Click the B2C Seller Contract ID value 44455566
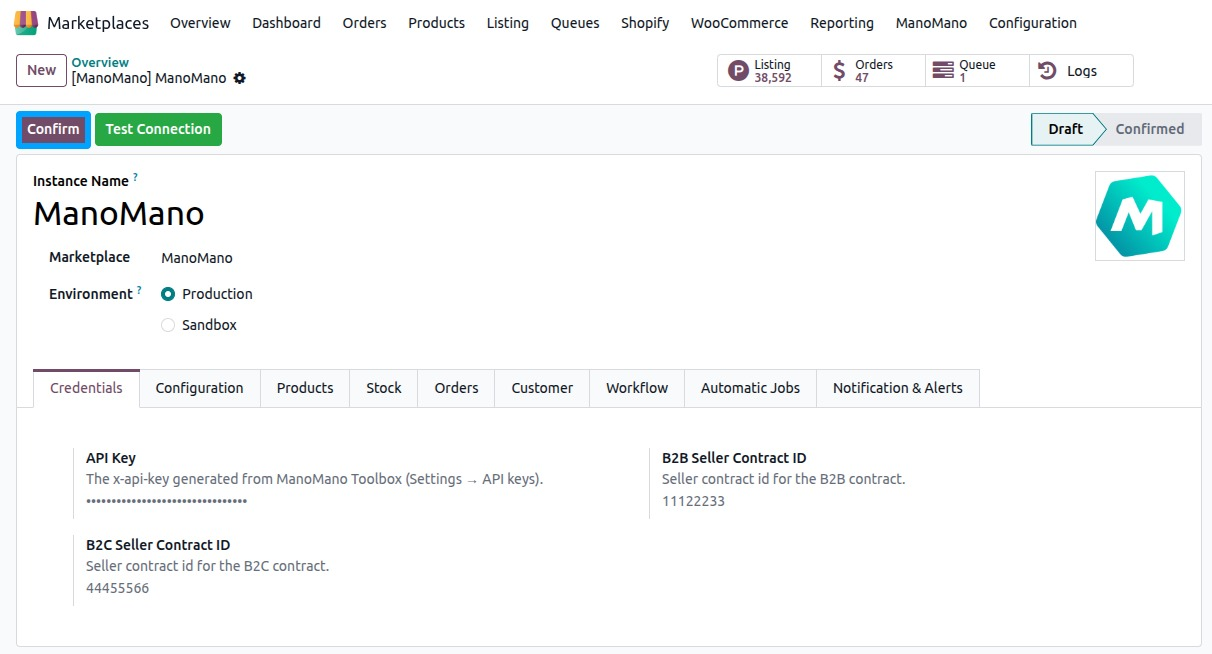Viewport: 1212px width, 654px height. [117, 588]
